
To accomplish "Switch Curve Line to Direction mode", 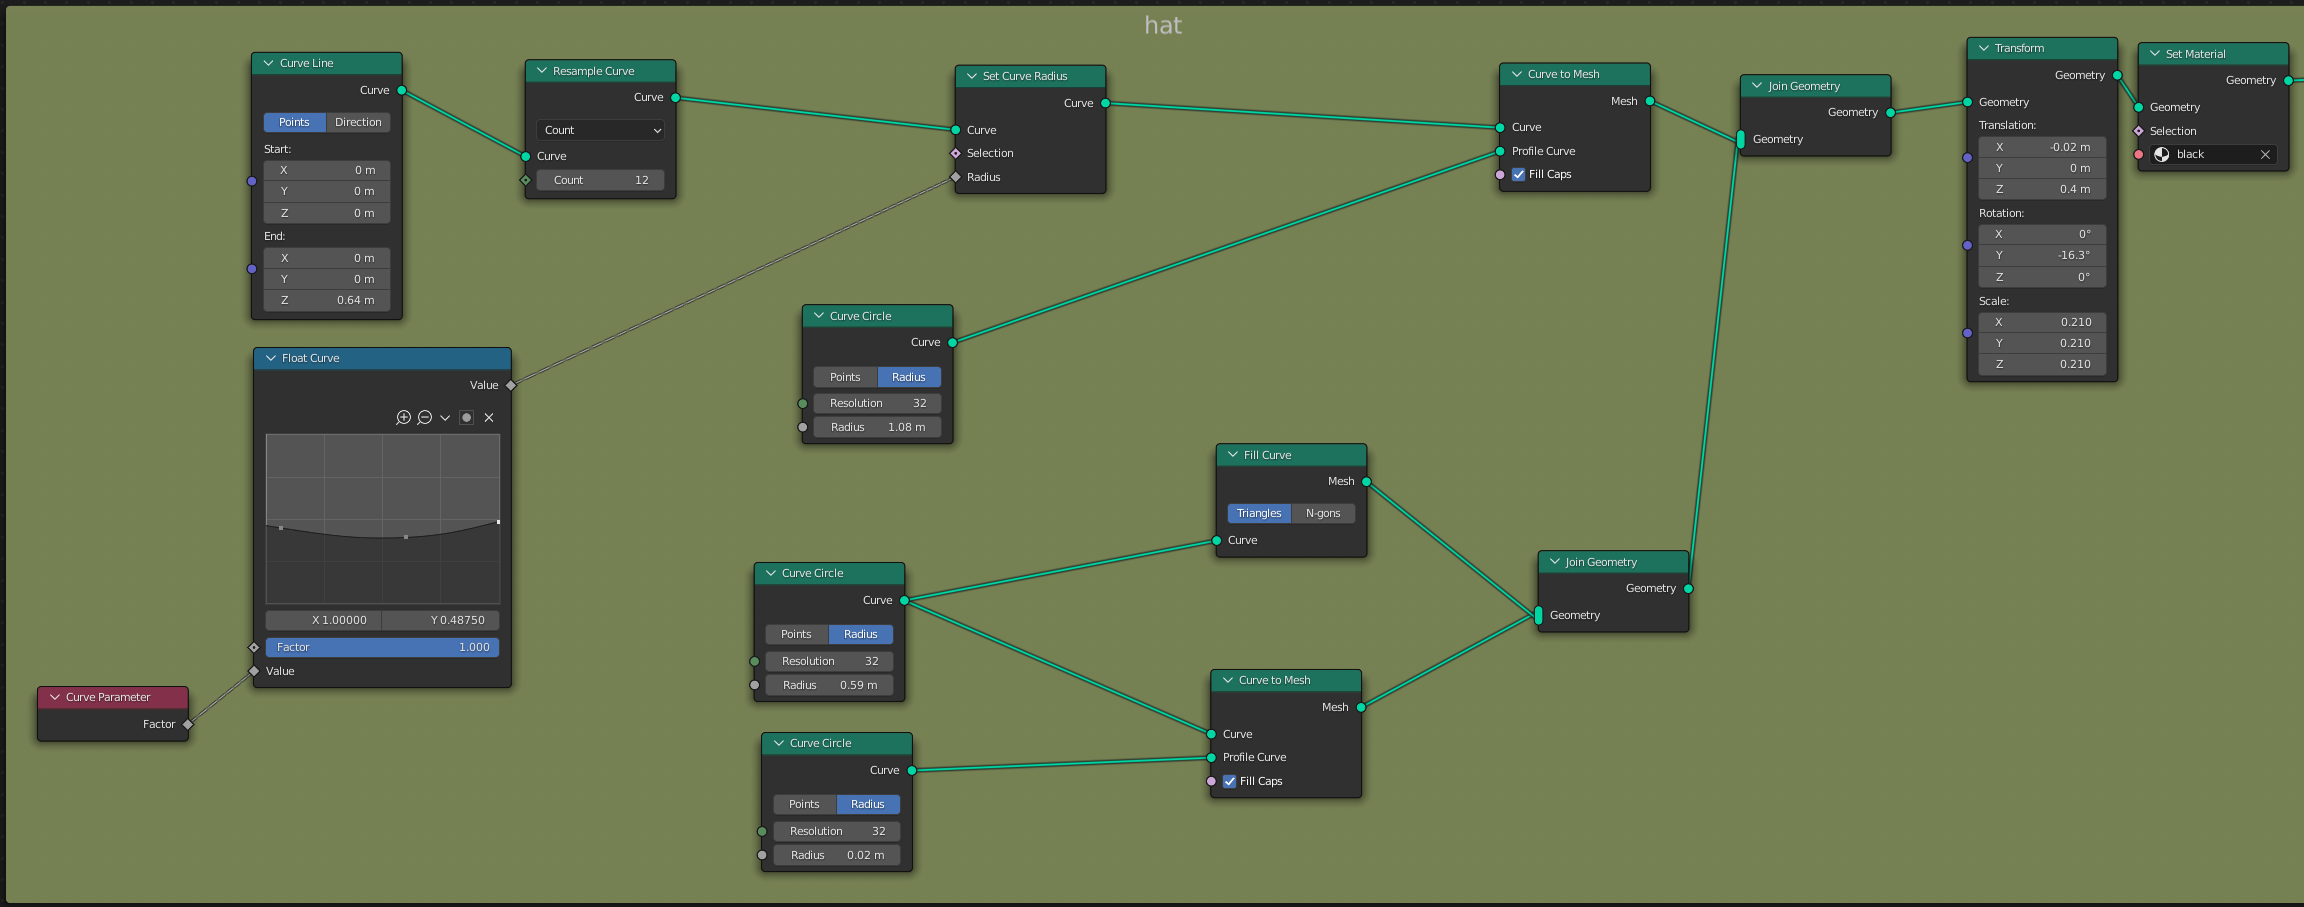I will point(358,122).
